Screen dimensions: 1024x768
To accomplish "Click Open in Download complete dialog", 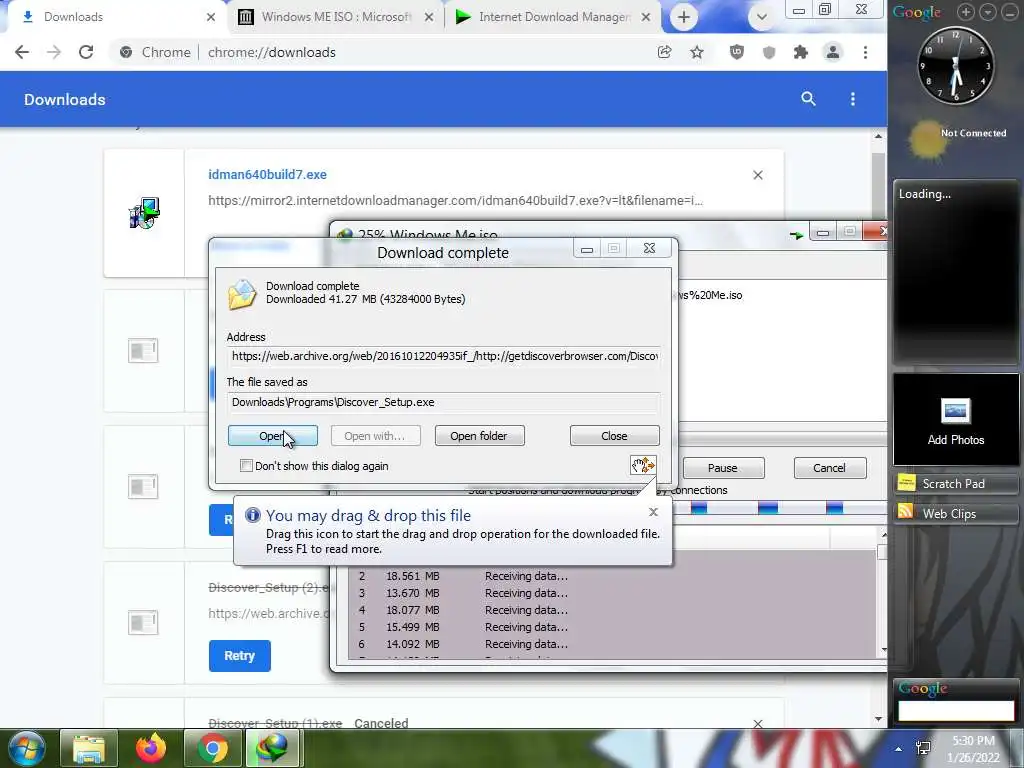I will [x=272, y=436].
